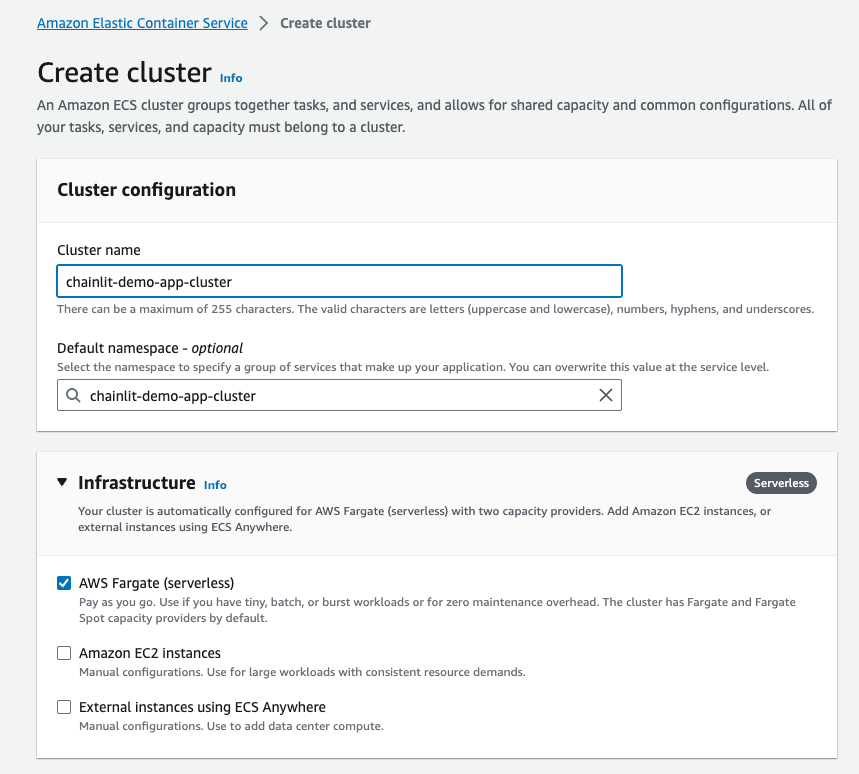Viewport: 859px width, 774px height.
Task: Uncheck AWS Fargate (serverless)
Action: pyautogui.click(x=64, y=582)
